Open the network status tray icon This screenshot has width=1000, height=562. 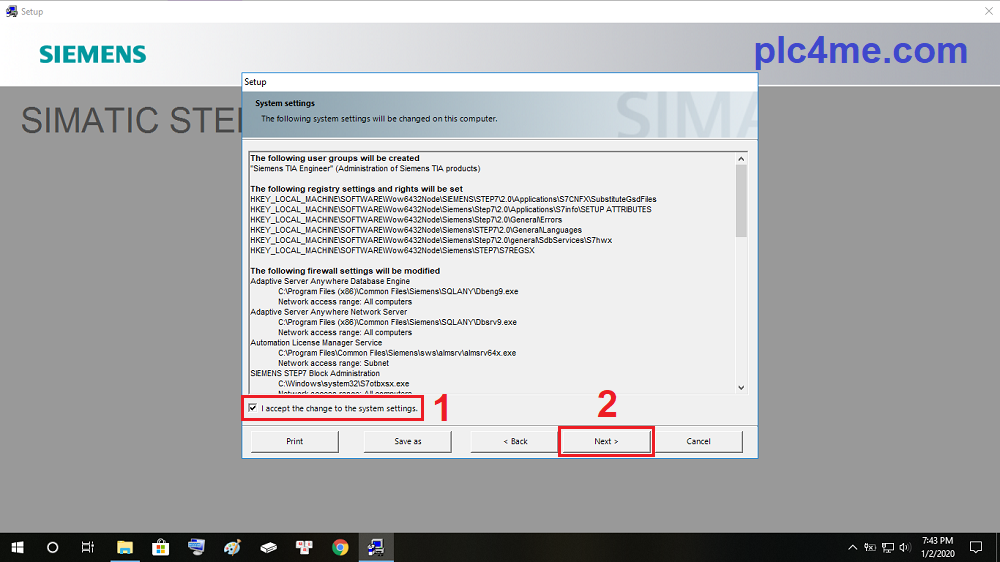888,547
